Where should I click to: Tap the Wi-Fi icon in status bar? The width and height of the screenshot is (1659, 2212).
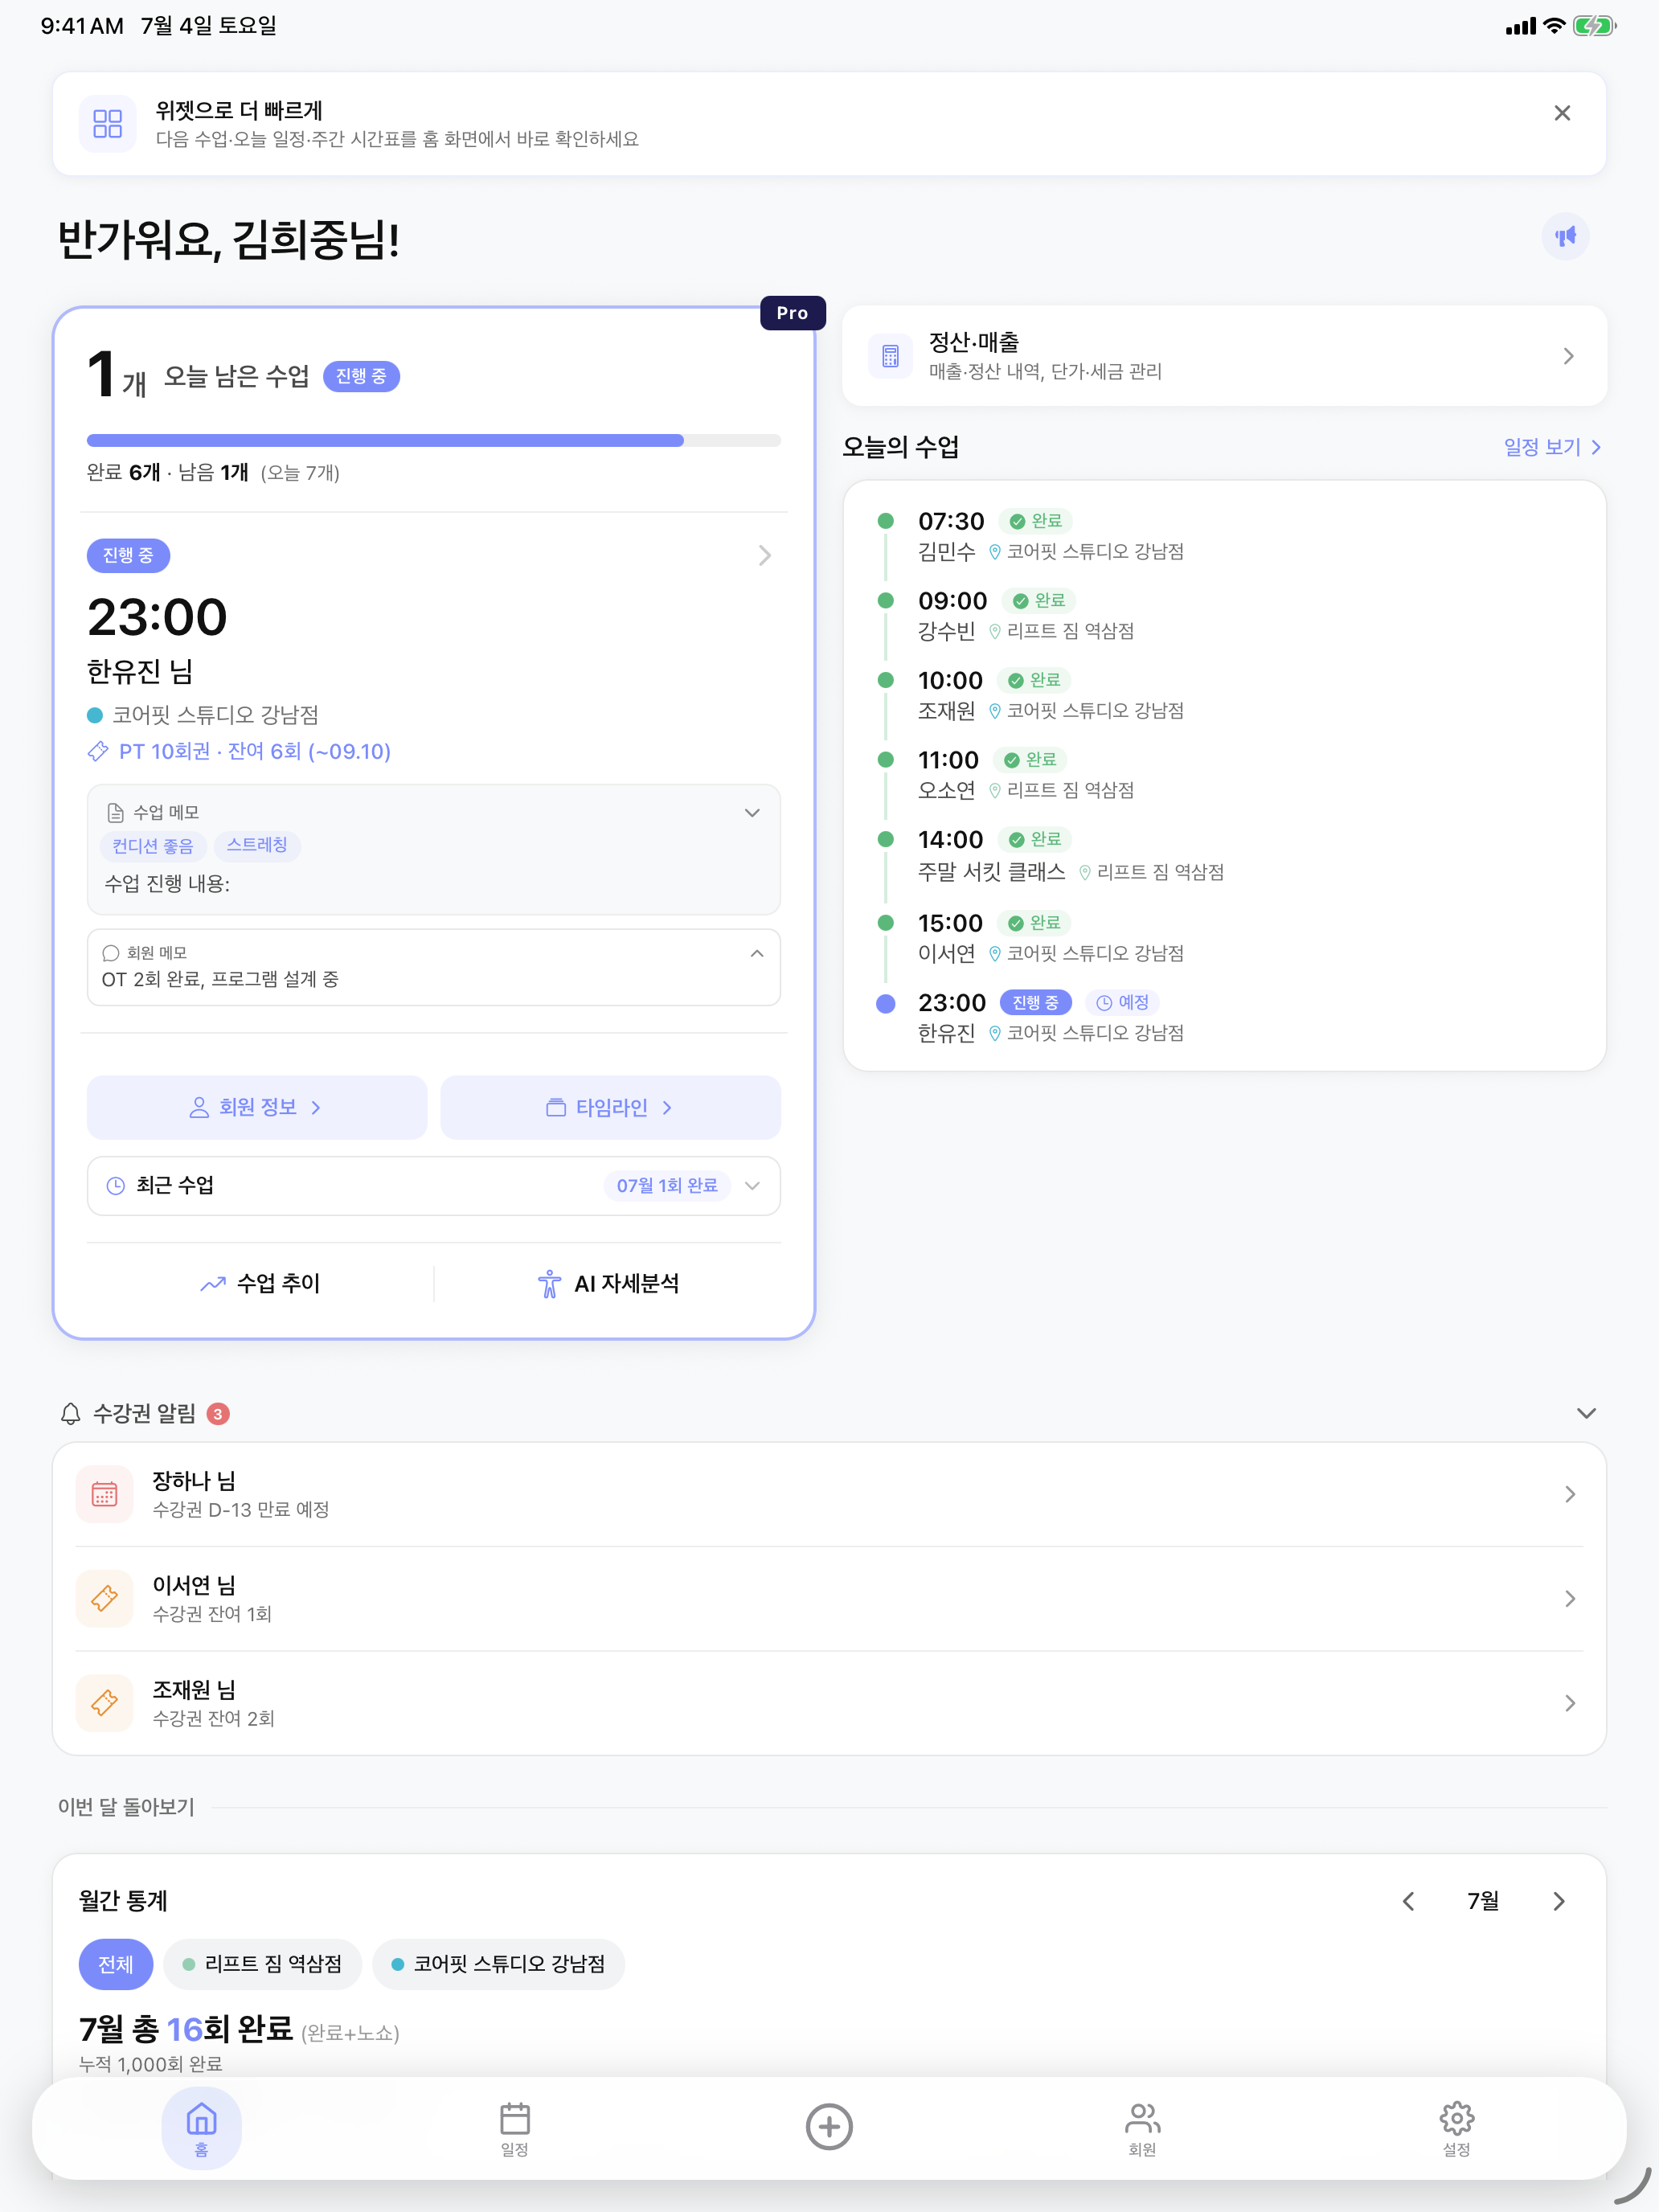1554,26
